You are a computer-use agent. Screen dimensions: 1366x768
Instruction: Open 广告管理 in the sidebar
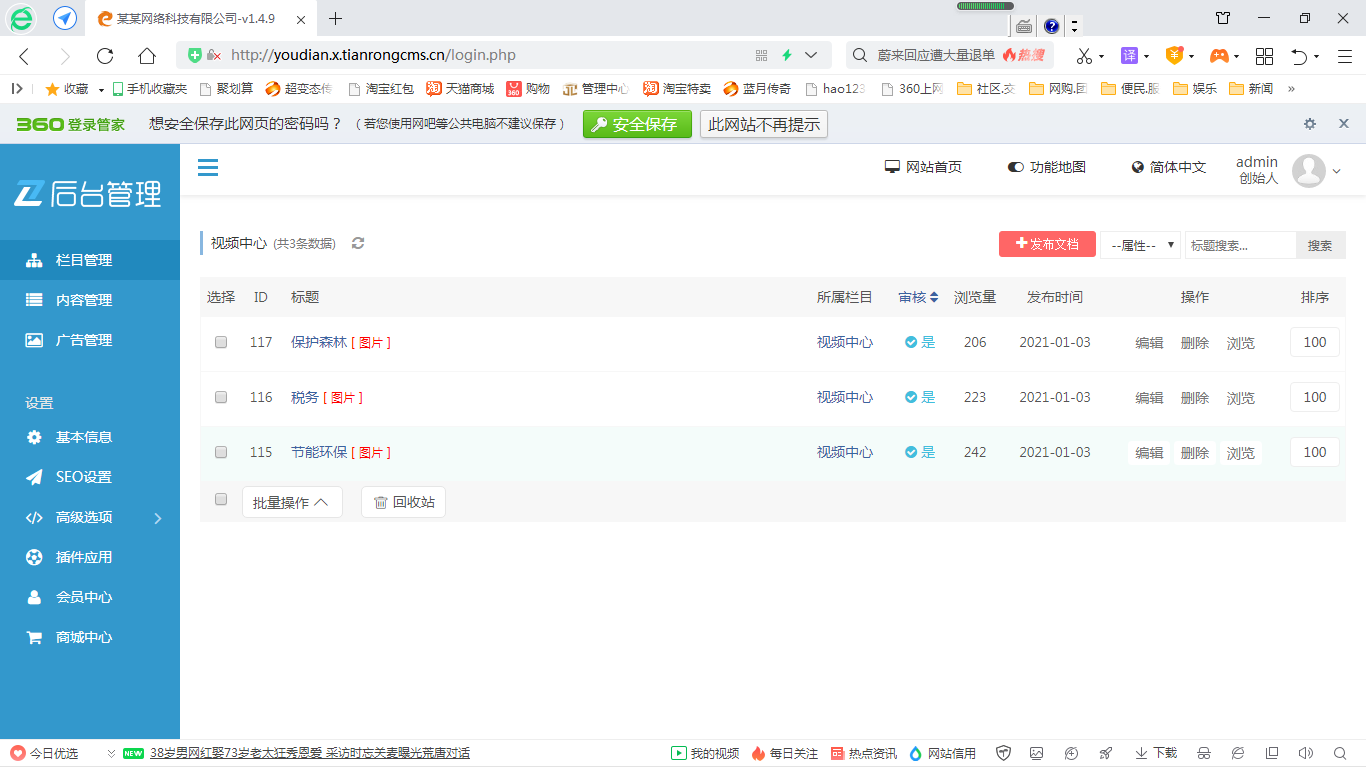90,340
